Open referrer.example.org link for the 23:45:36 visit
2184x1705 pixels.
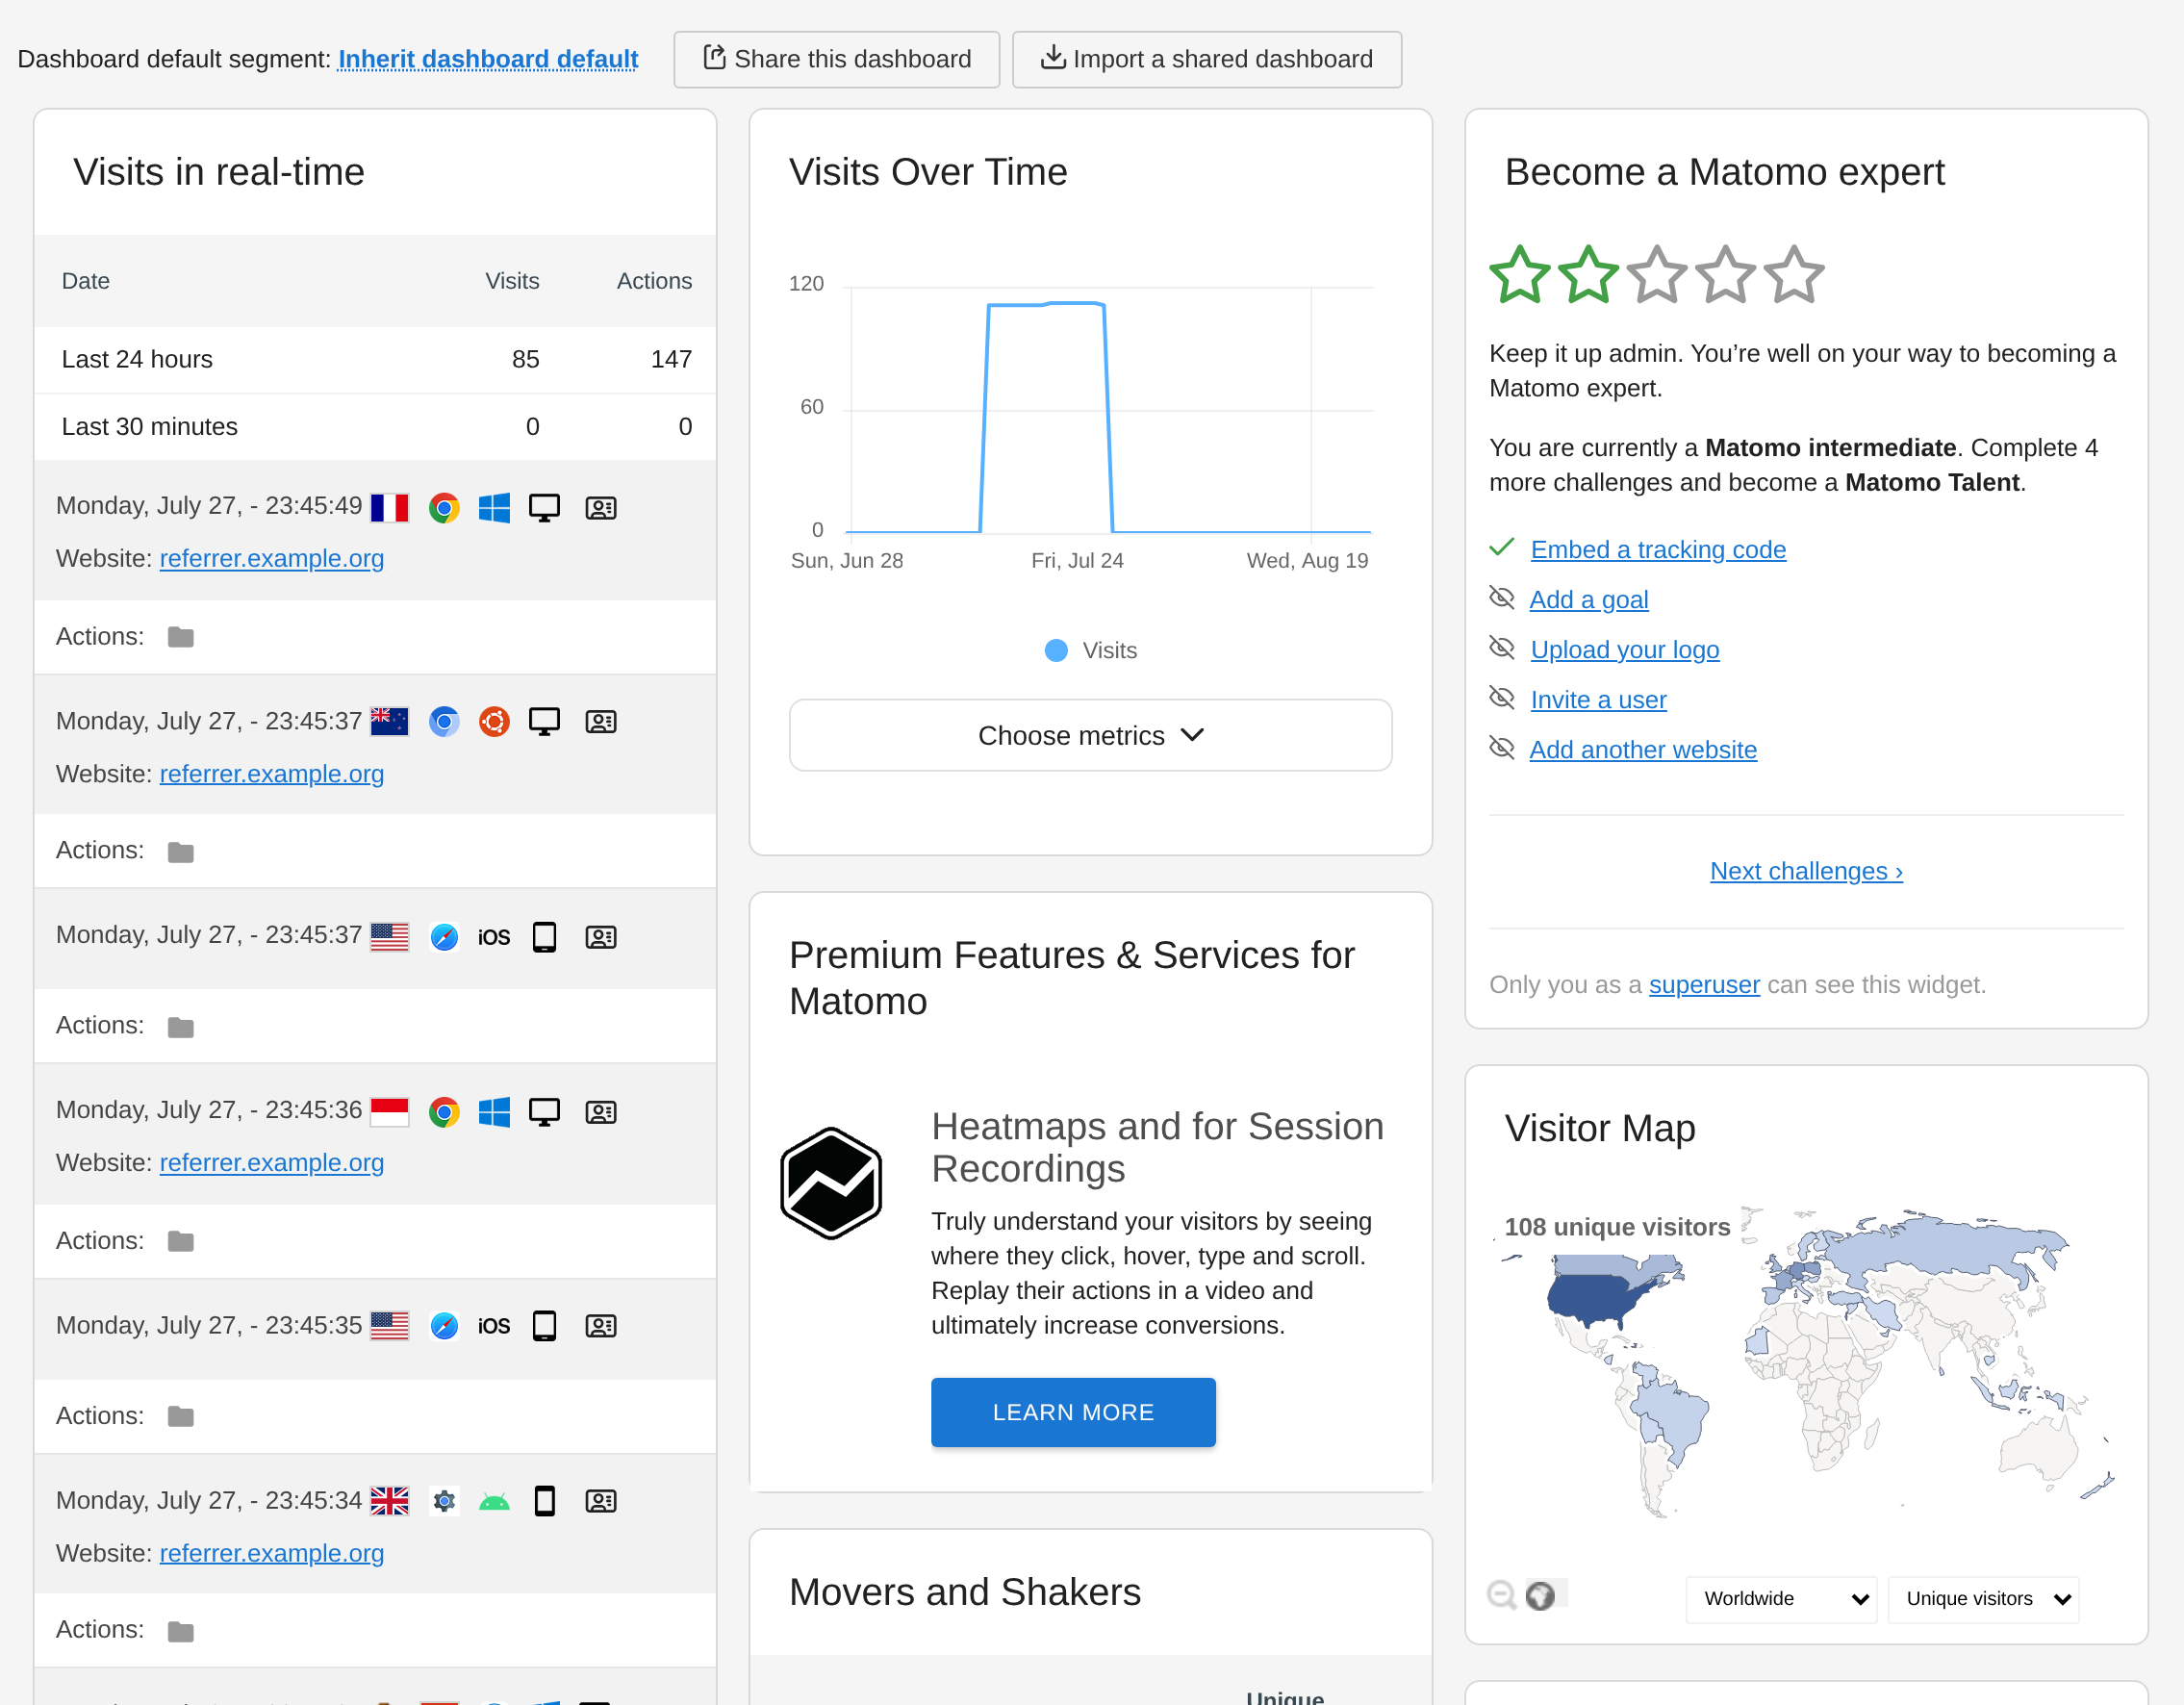point(272,1163)
